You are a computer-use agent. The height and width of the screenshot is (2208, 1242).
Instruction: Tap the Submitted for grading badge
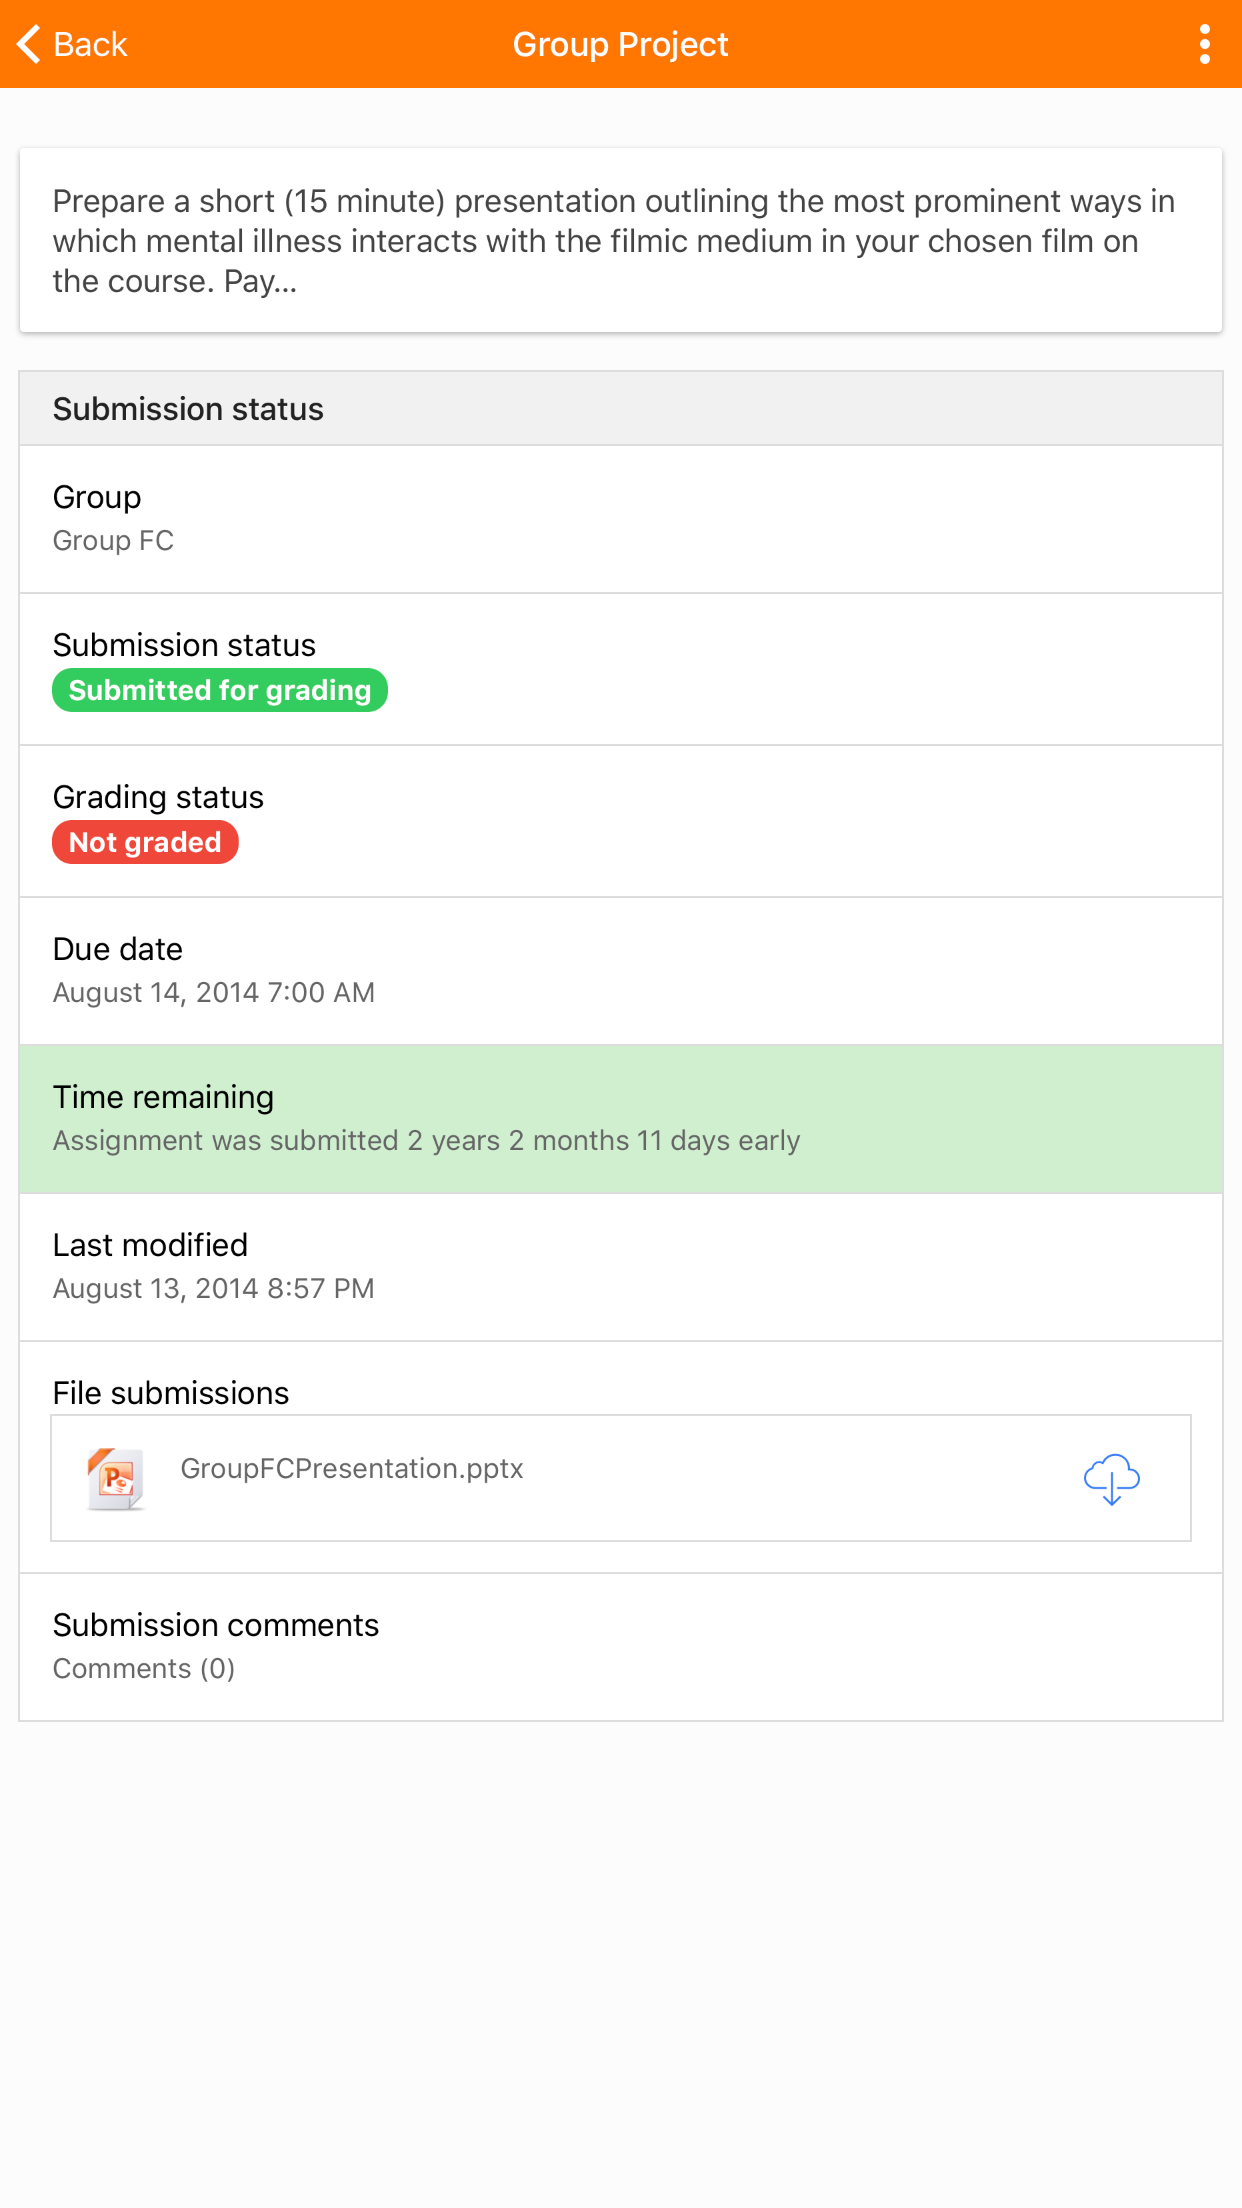click(220, 690)
